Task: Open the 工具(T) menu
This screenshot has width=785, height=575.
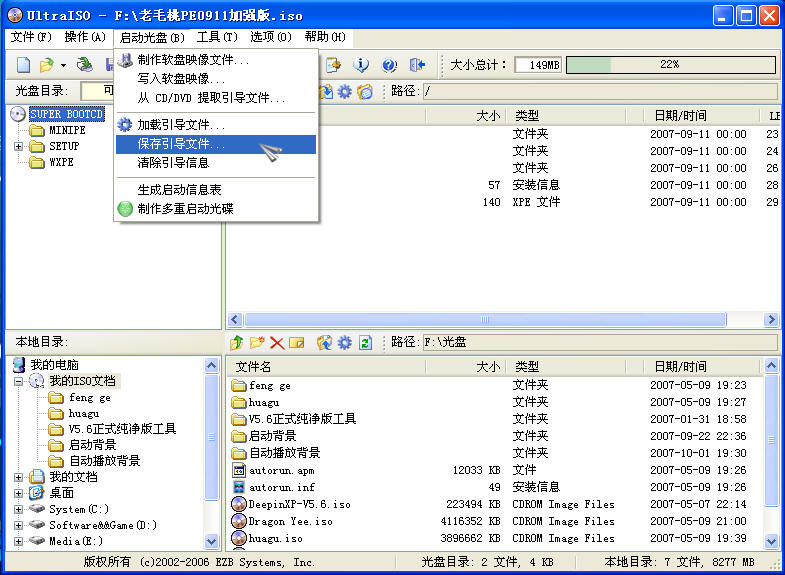Action: pyautogui.click(x=217, y=37)
